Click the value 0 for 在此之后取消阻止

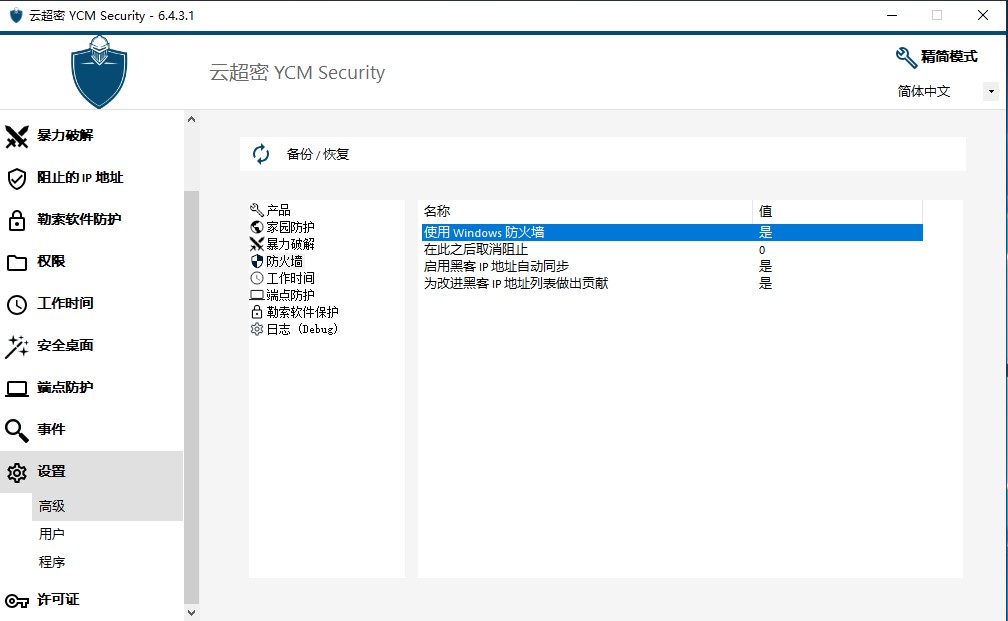click(762, 250)
